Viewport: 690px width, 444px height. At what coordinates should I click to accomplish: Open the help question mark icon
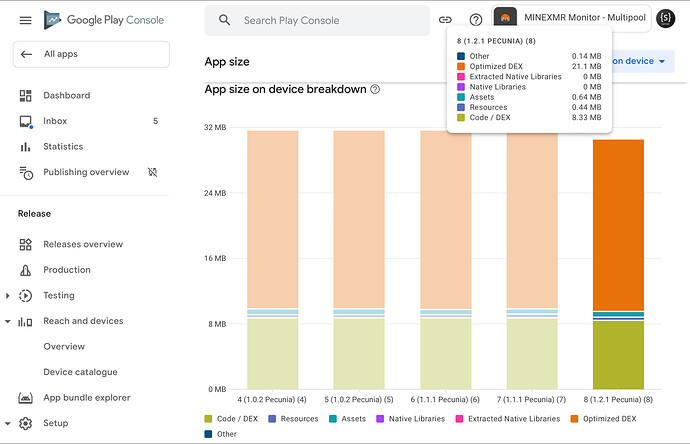(476, 20)
